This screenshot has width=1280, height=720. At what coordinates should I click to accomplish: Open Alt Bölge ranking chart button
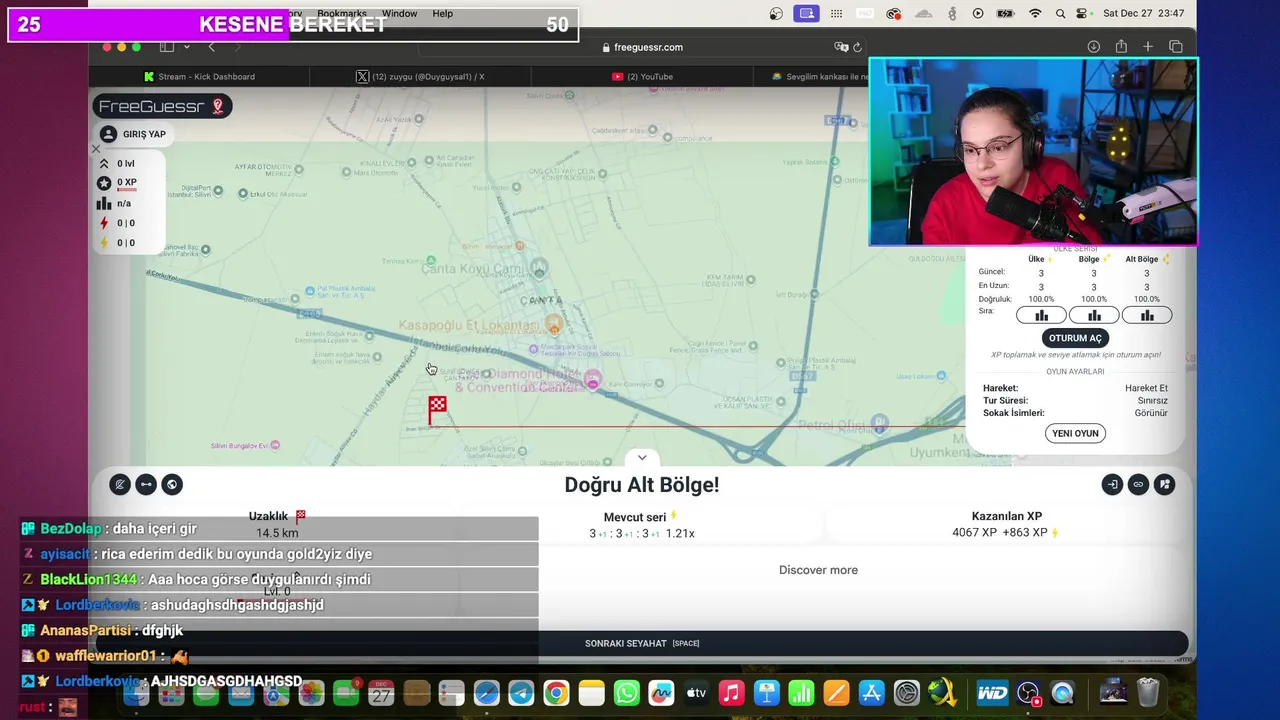[x=1147, y=315]
